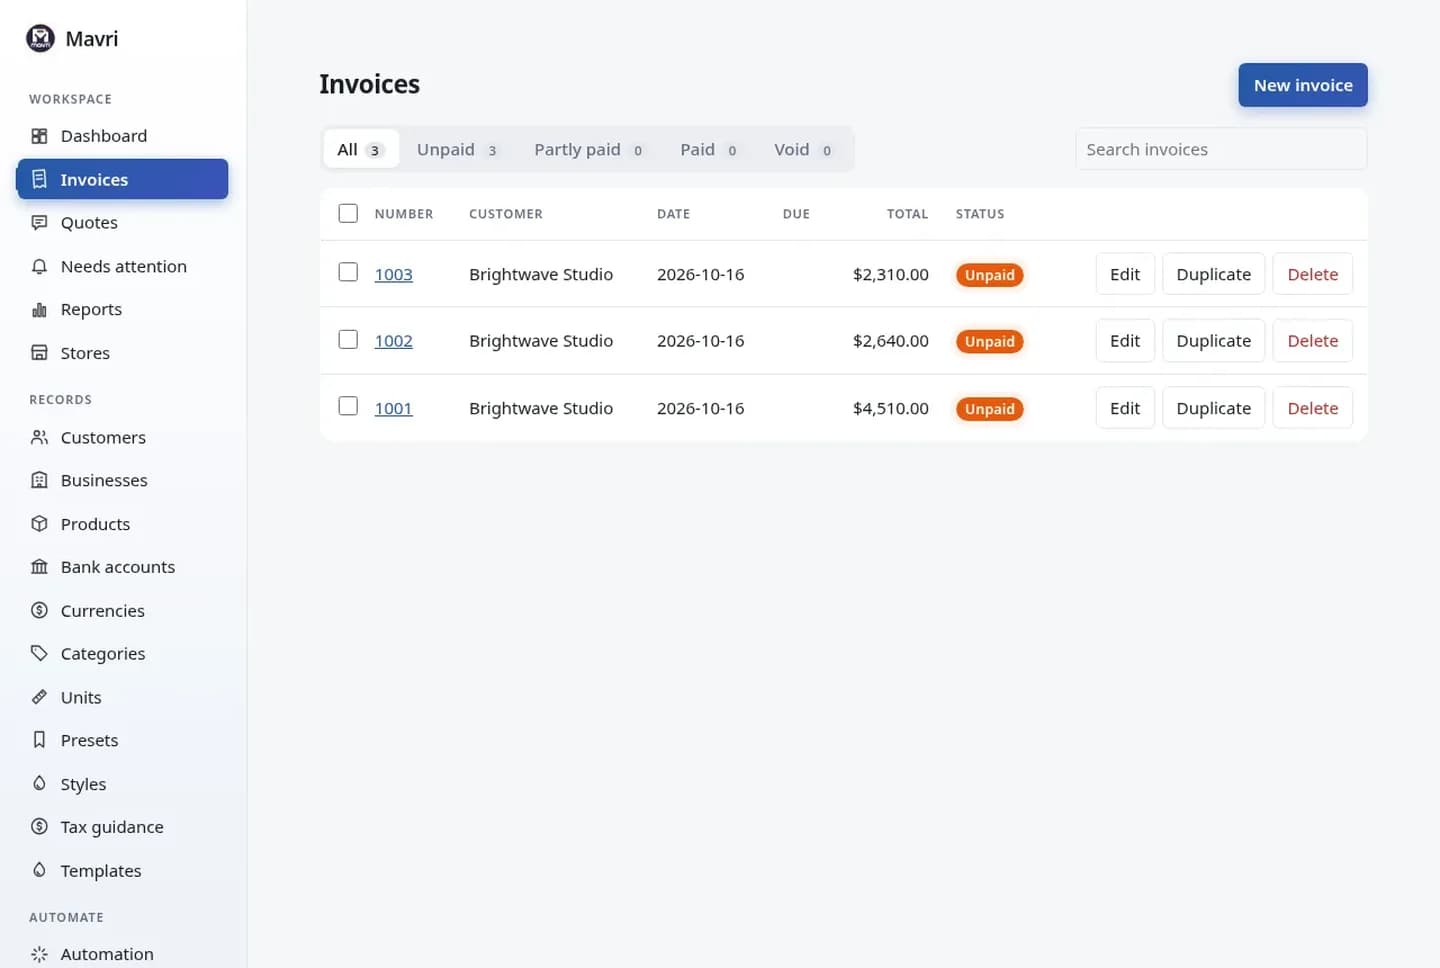Create a New invoice
This screenshot has height=968, width=1440.
tap(1303, 85)
